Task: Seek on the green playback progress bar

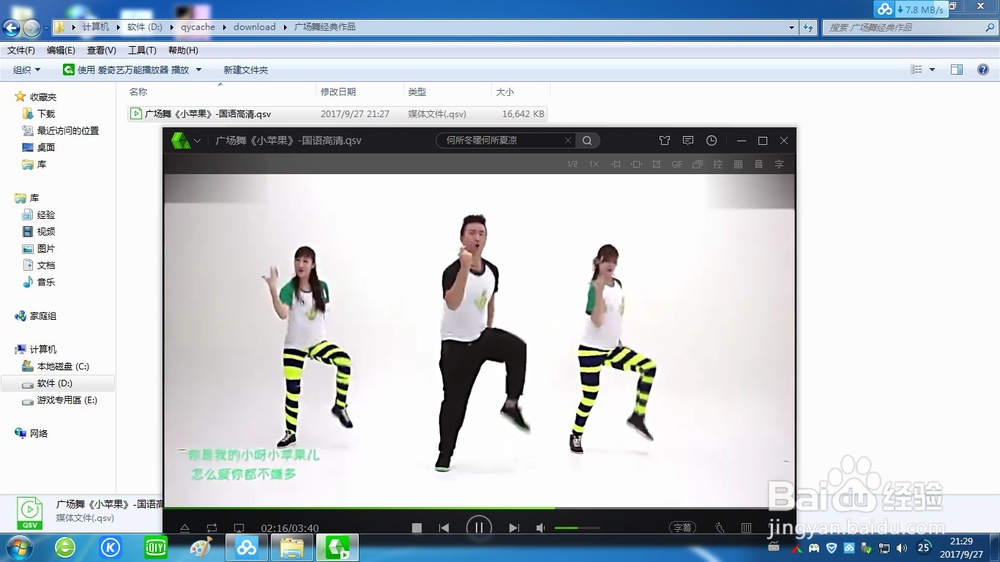Action: (478, 508)
